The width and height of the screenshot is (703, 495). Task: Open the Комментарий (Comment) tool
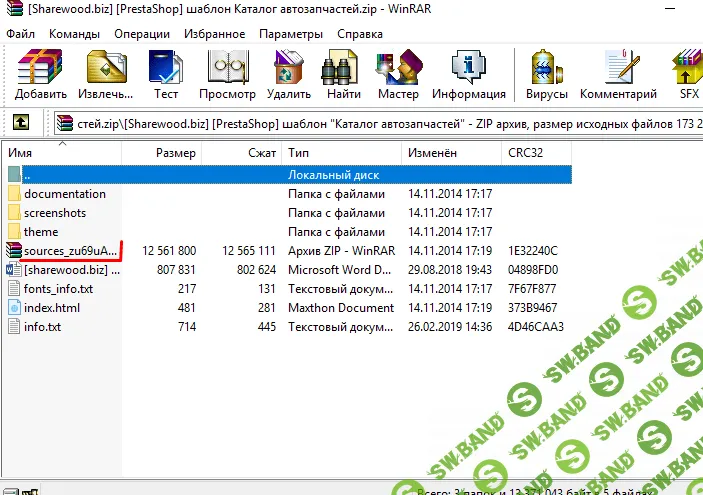click(621, 67)
